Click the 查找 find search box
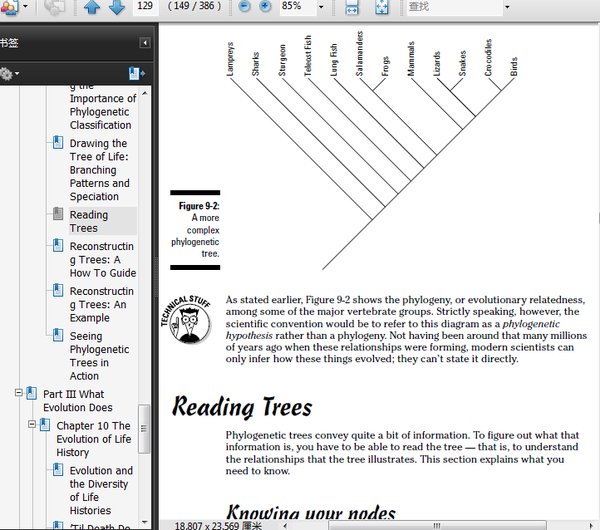600x530 pixels. pyautogui.click(x=454, y=7)
